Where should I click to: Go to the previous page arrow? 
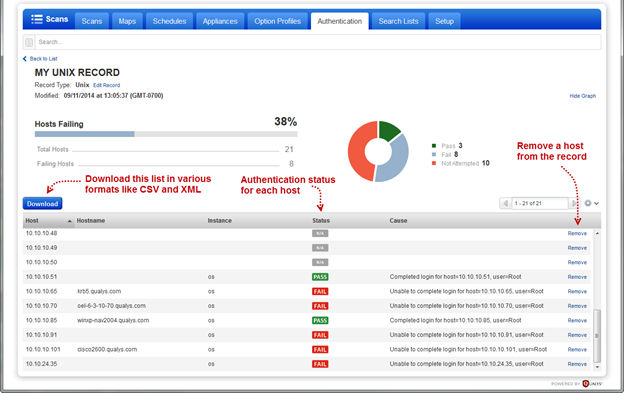(505, 203)
